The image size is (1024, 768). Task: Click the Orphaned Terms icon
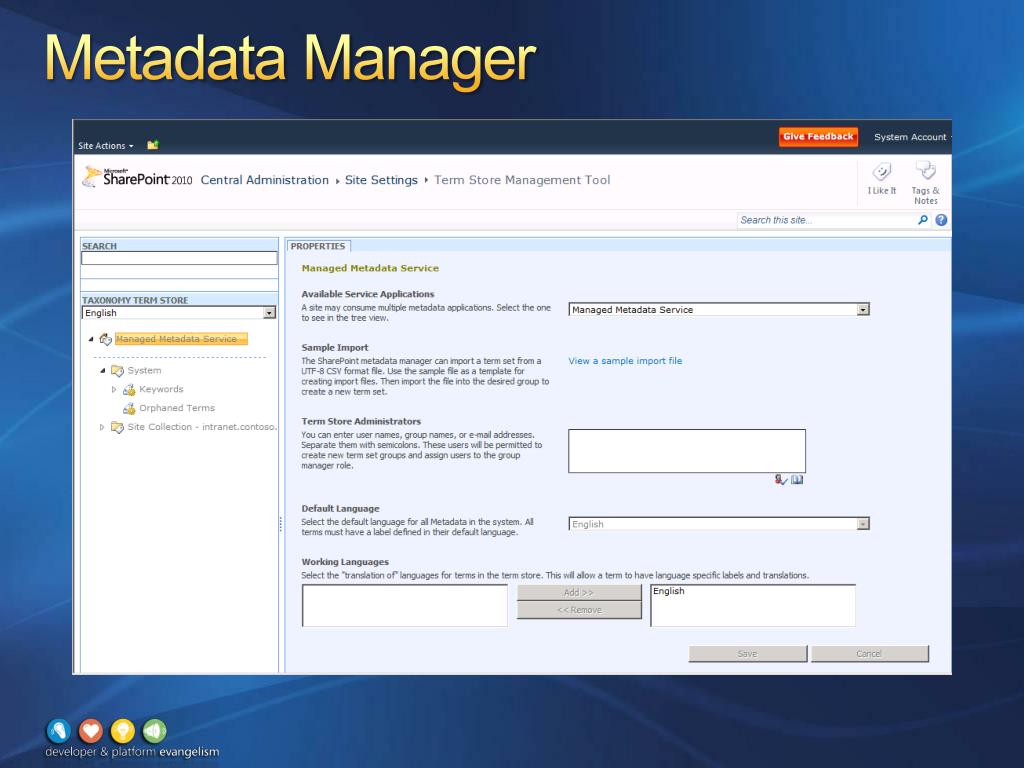point(129,409)
